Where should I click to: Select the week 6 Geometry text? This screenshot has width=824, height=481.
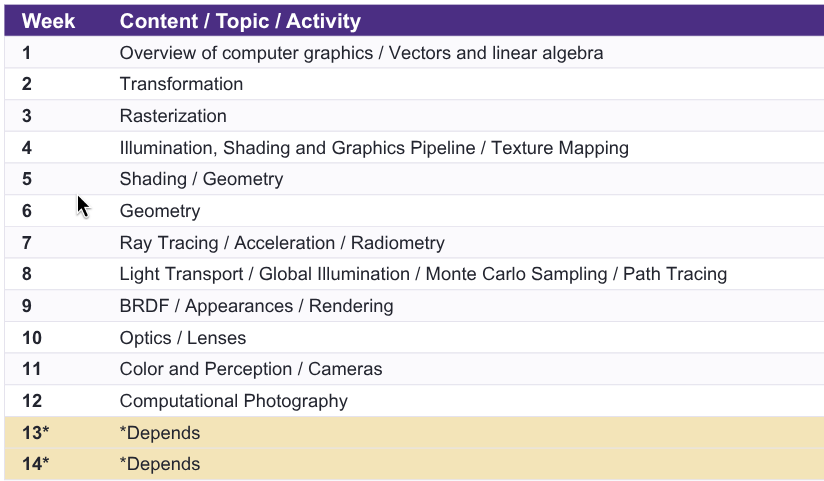(160, 211)
